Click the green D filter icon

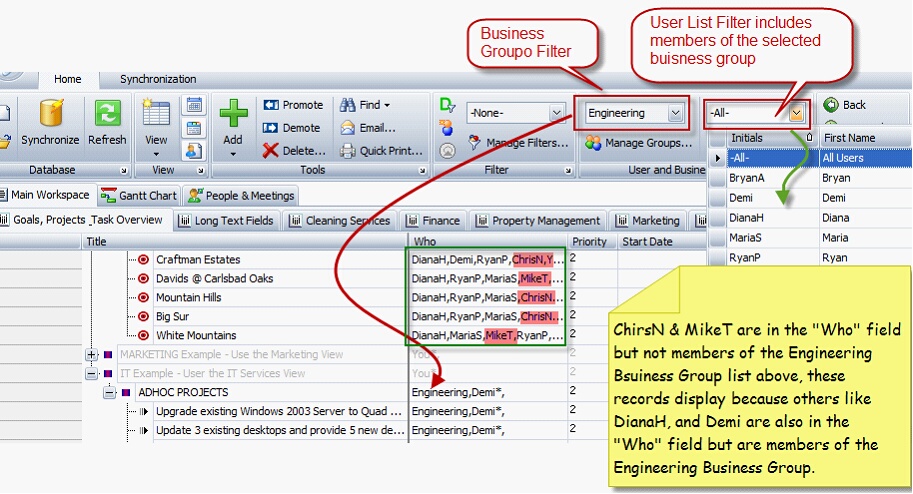point(447,105)
